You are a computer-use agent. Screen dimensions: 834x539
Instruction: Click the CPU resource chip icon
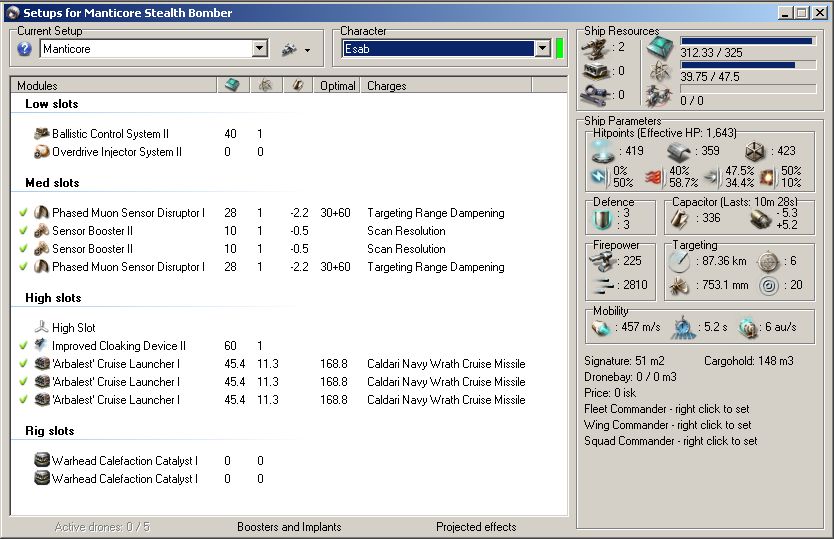click(x=660, y=47)
